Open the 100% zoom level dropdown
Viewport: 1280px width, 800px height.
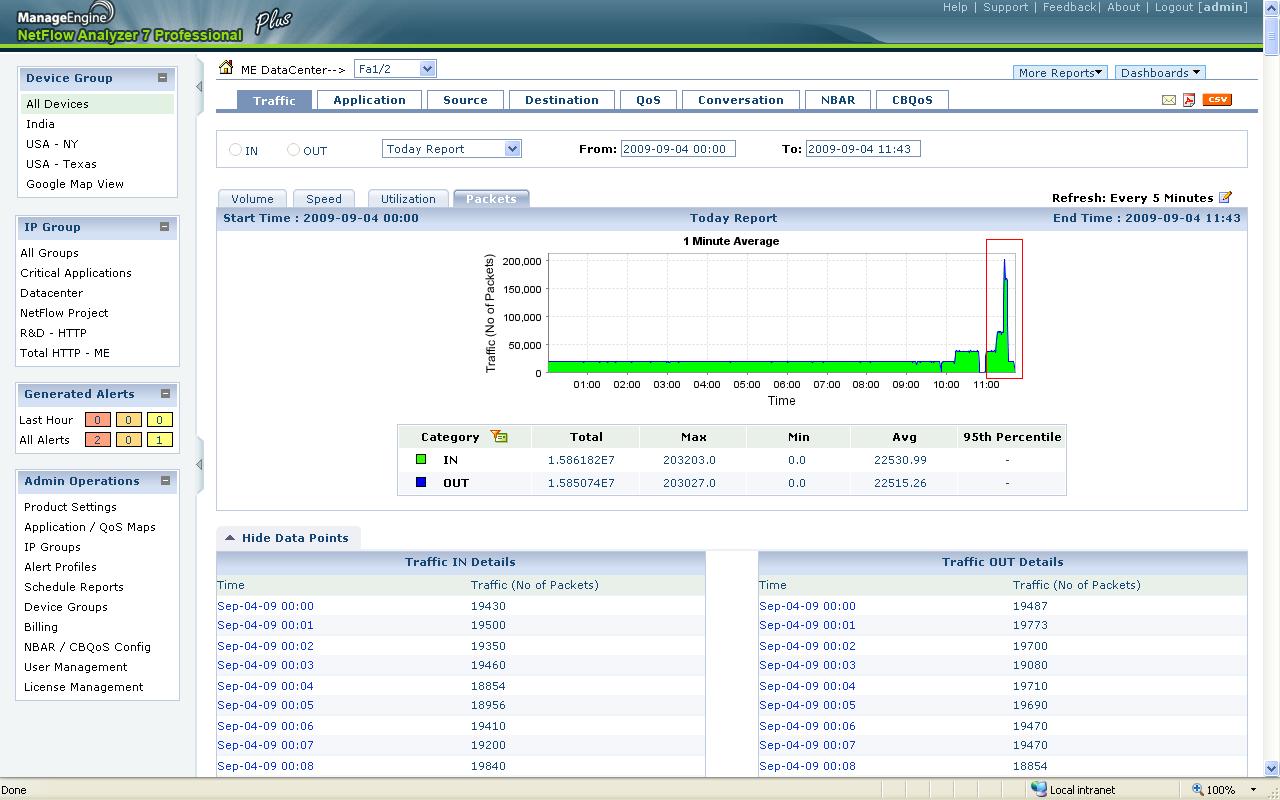click(x=1253, y=790)
